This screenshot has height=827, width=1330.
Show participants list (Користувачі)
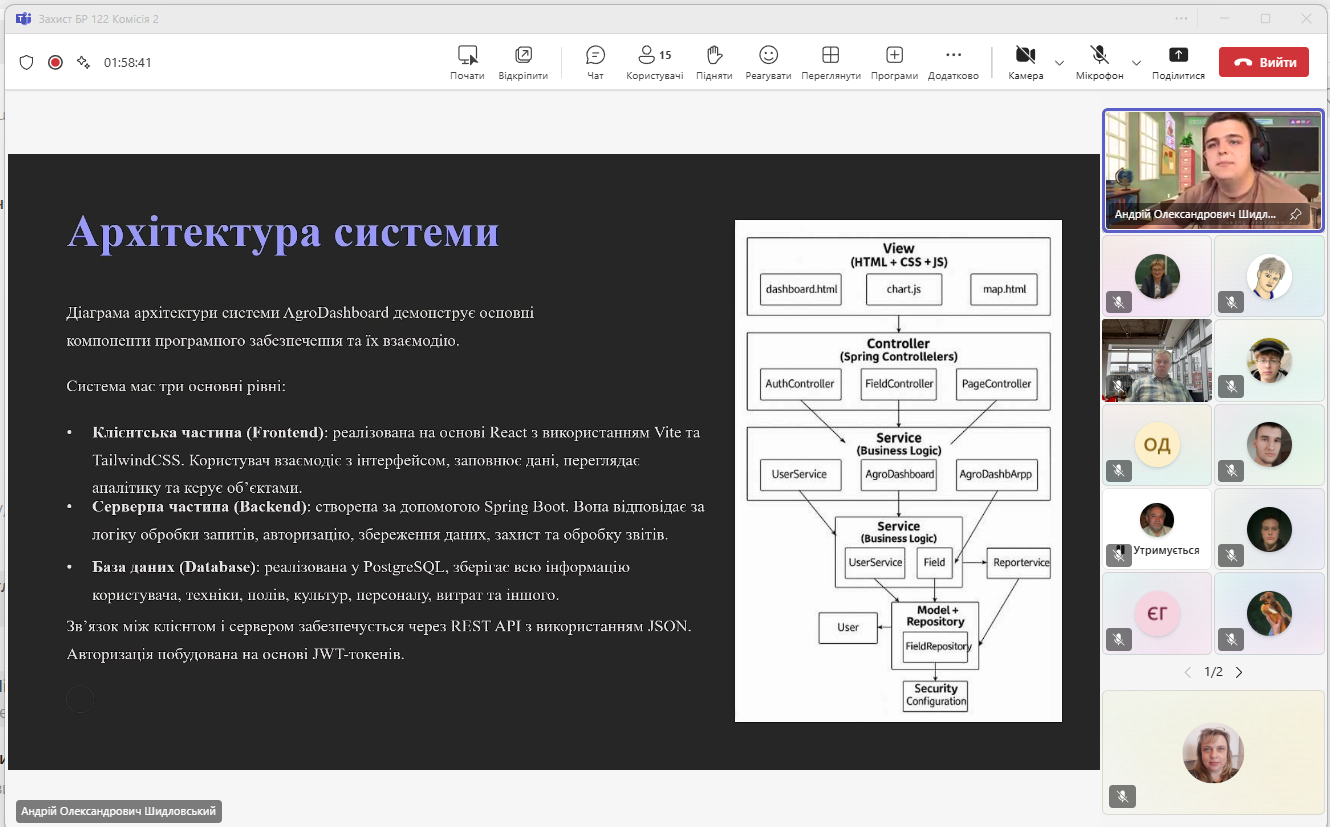[x=655, y=62]
